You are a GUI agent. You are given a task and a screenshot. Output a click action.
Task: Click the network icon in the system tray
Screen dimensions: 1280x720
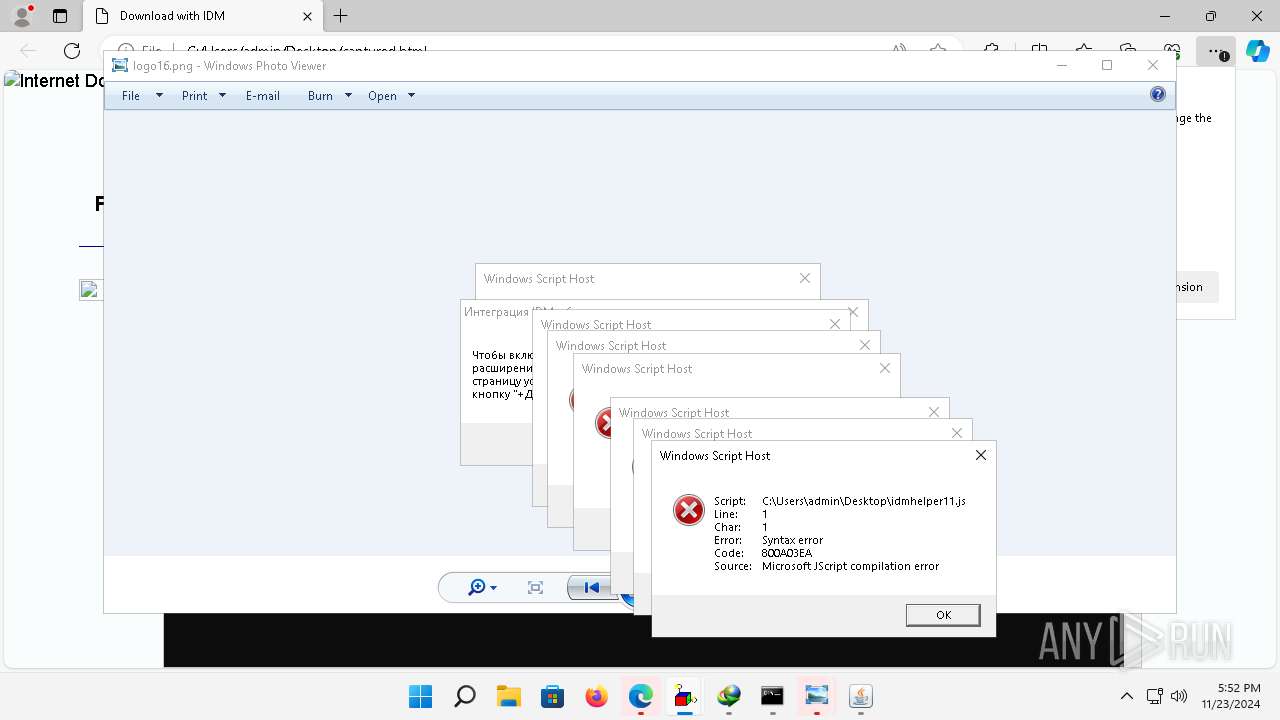(1154, 696)
